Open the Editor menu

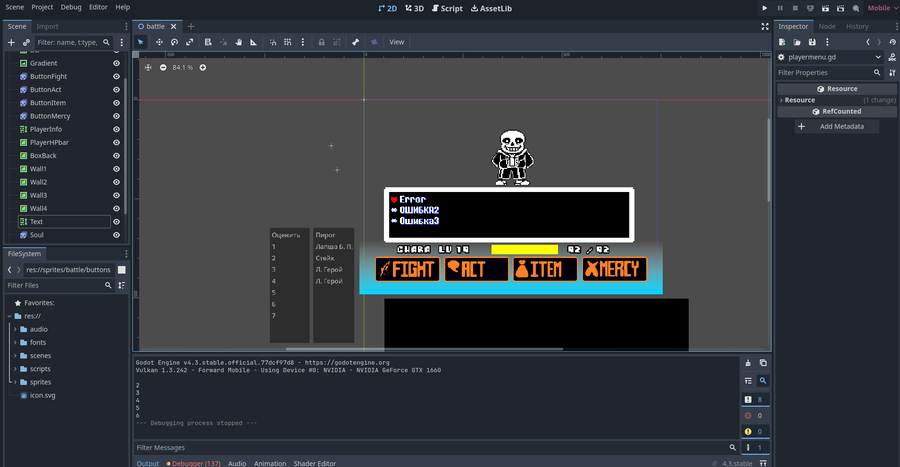[98, 7]
